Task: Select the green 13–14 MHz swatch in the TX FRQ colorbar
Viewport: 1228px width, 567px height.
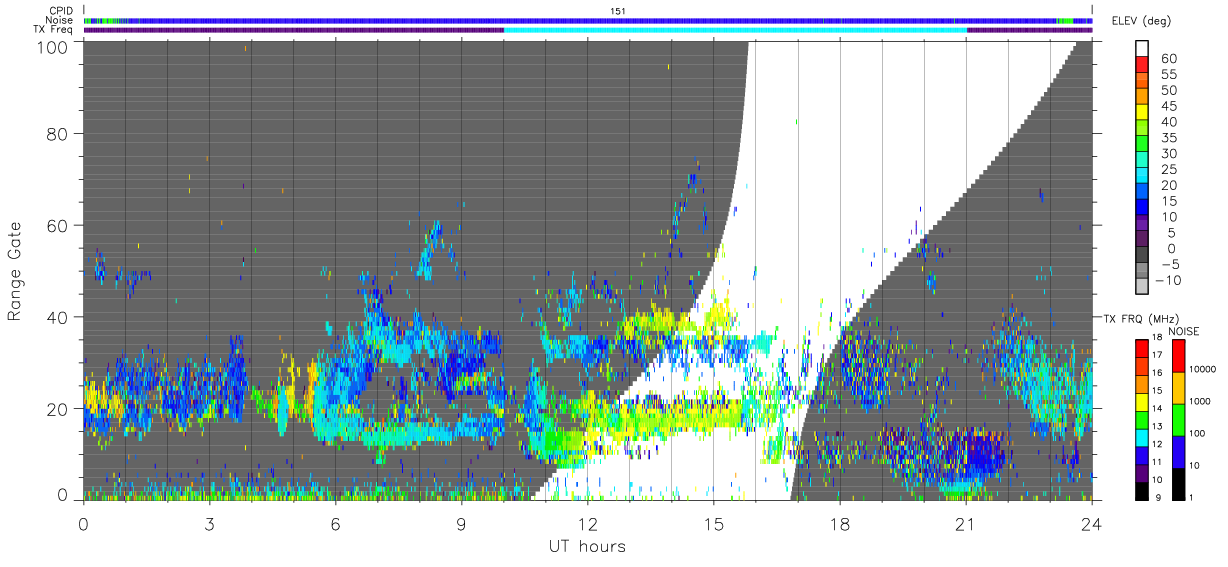Action: coord(1142,419)
